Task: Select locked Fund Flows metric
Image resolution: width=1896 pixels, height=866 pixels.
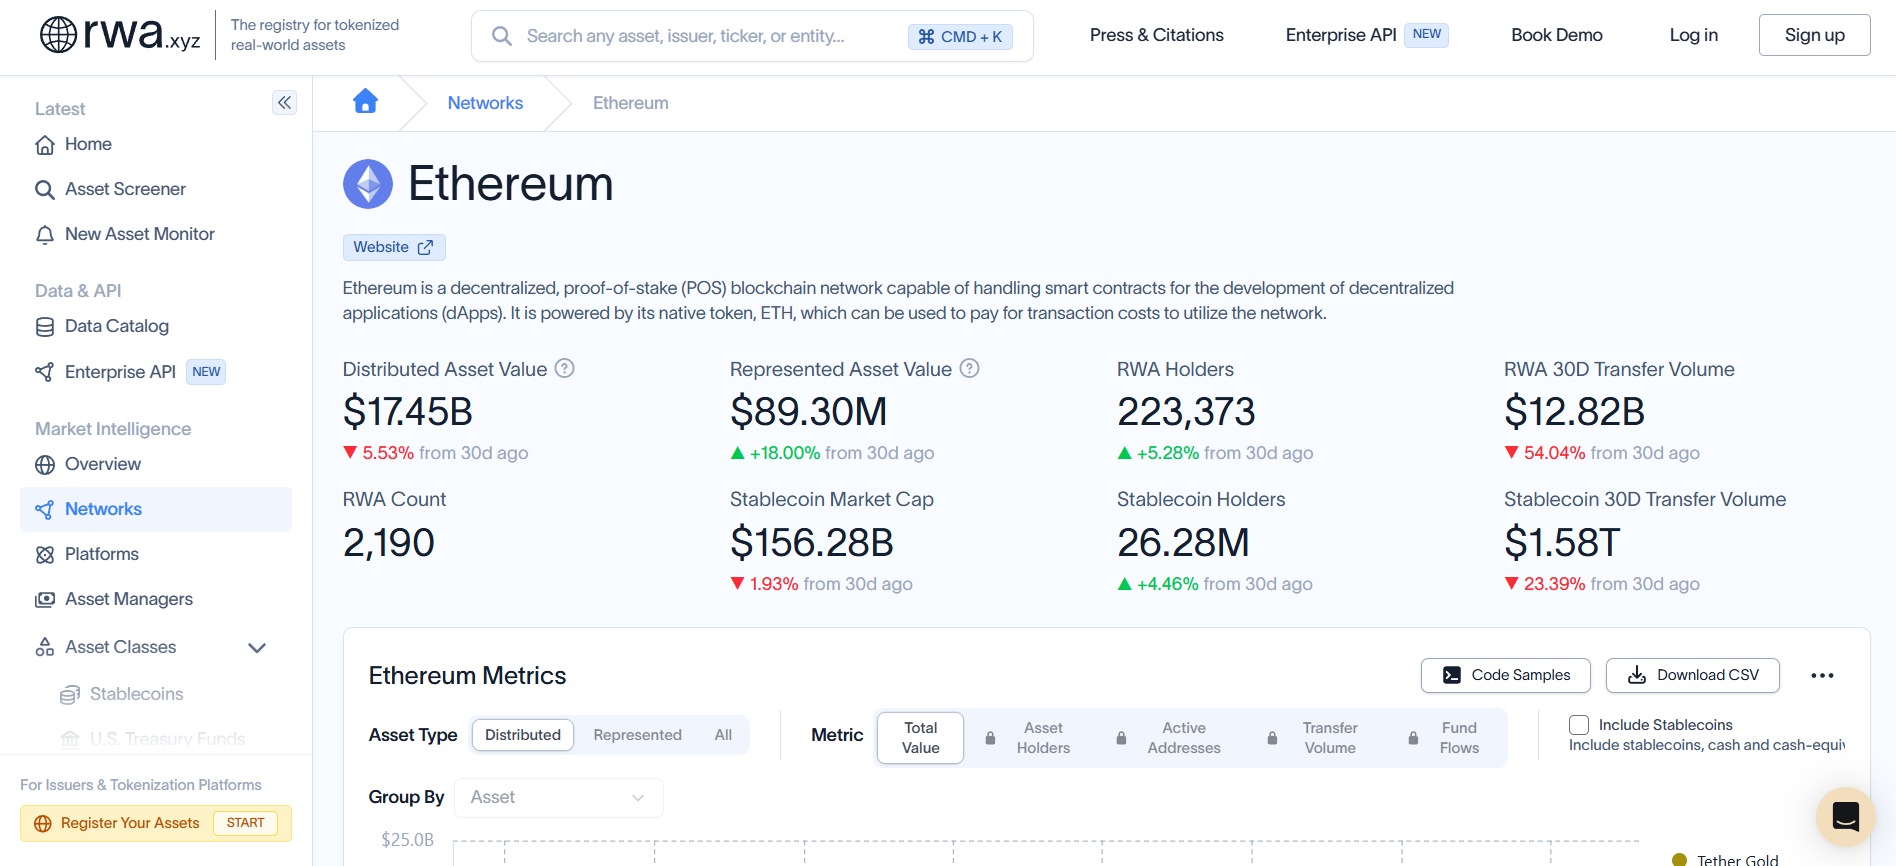Action: (x=1445, y=738)
